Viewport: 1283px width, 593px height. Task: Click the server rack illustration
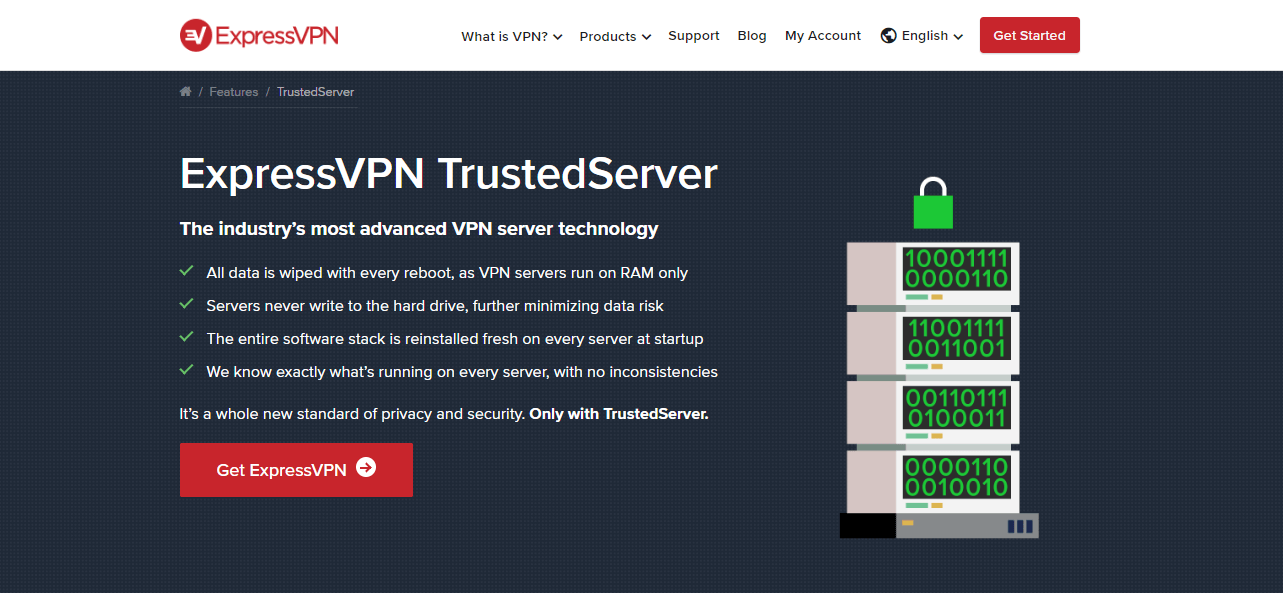[939, 390]
